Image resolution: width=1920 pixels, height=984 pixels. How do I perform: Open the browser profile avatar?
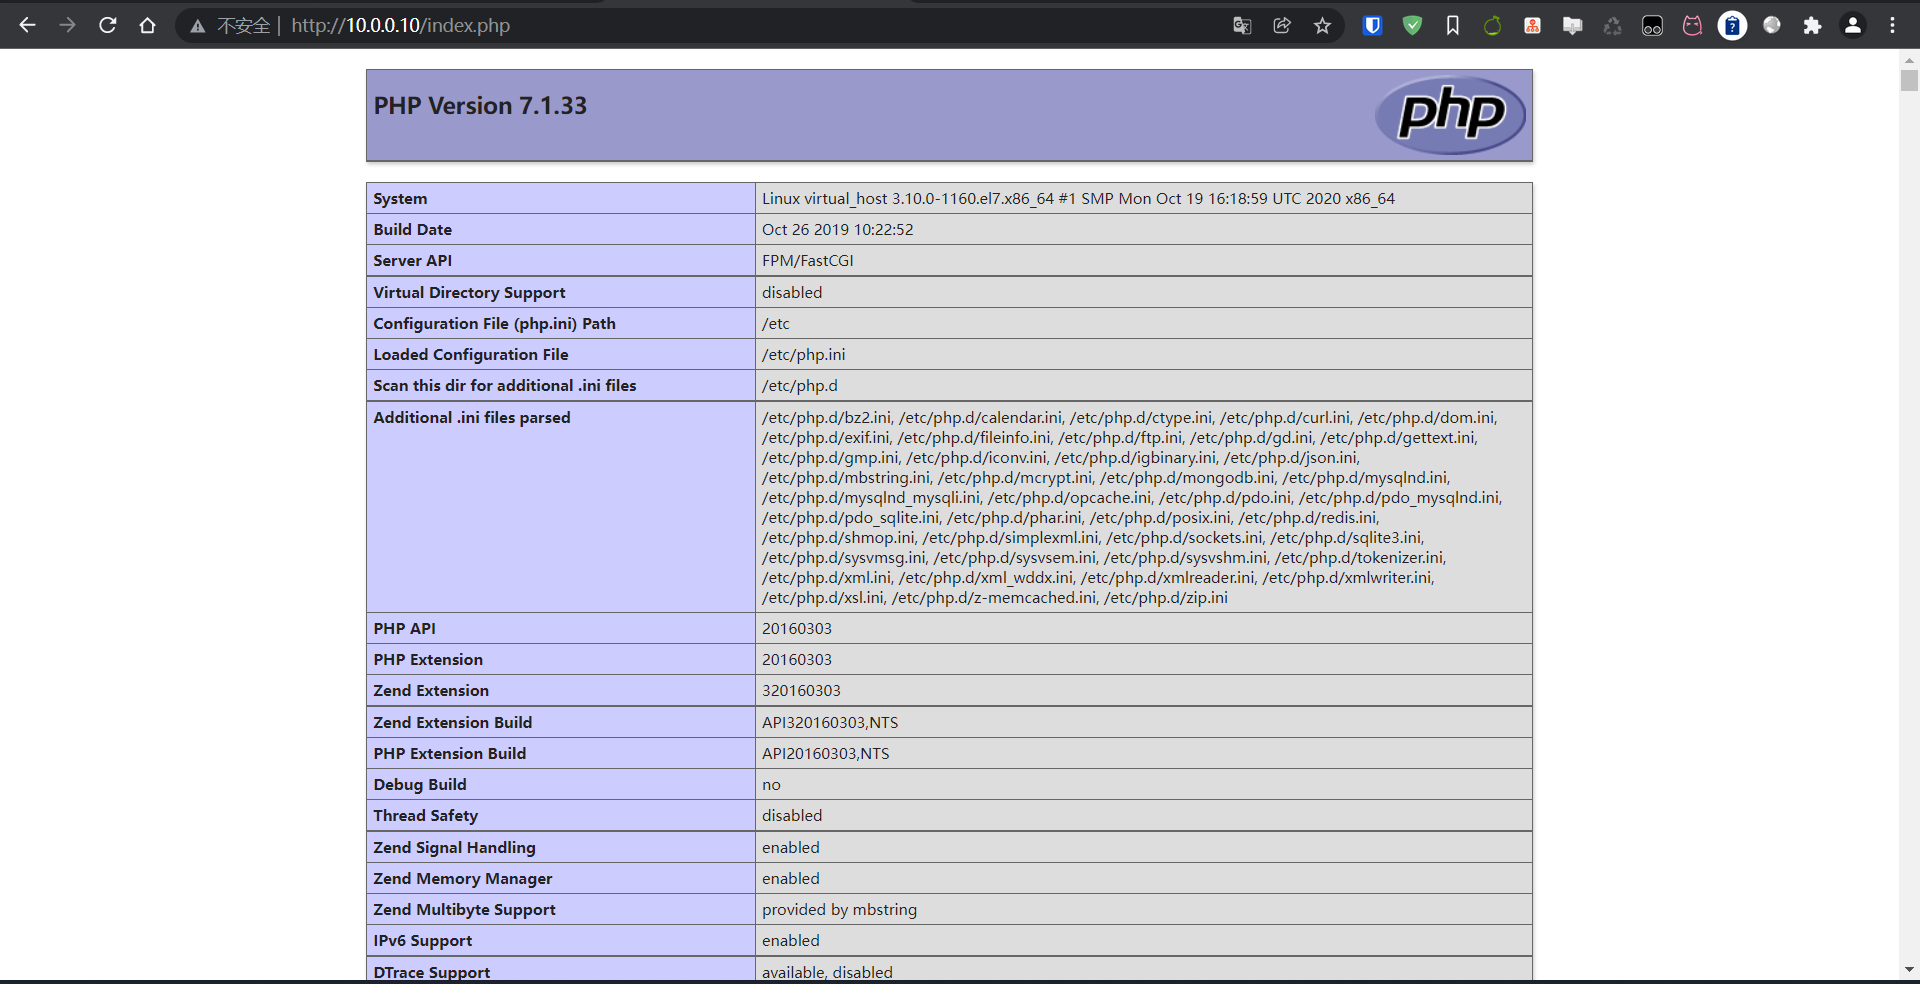click(1852, 25)
